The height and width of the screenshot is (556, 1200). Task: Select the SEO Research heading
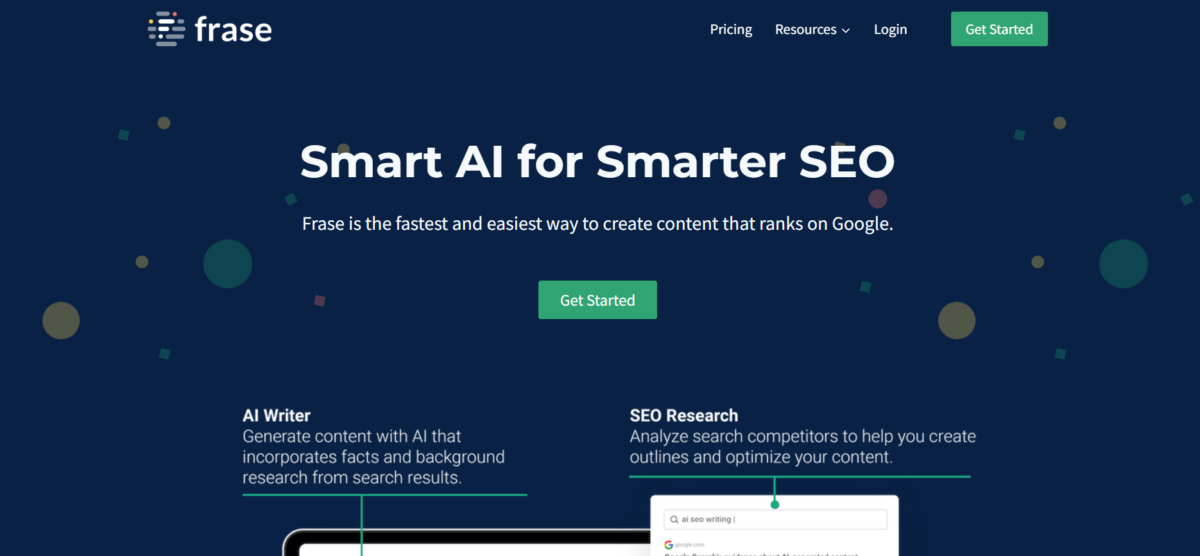[684, 415]
